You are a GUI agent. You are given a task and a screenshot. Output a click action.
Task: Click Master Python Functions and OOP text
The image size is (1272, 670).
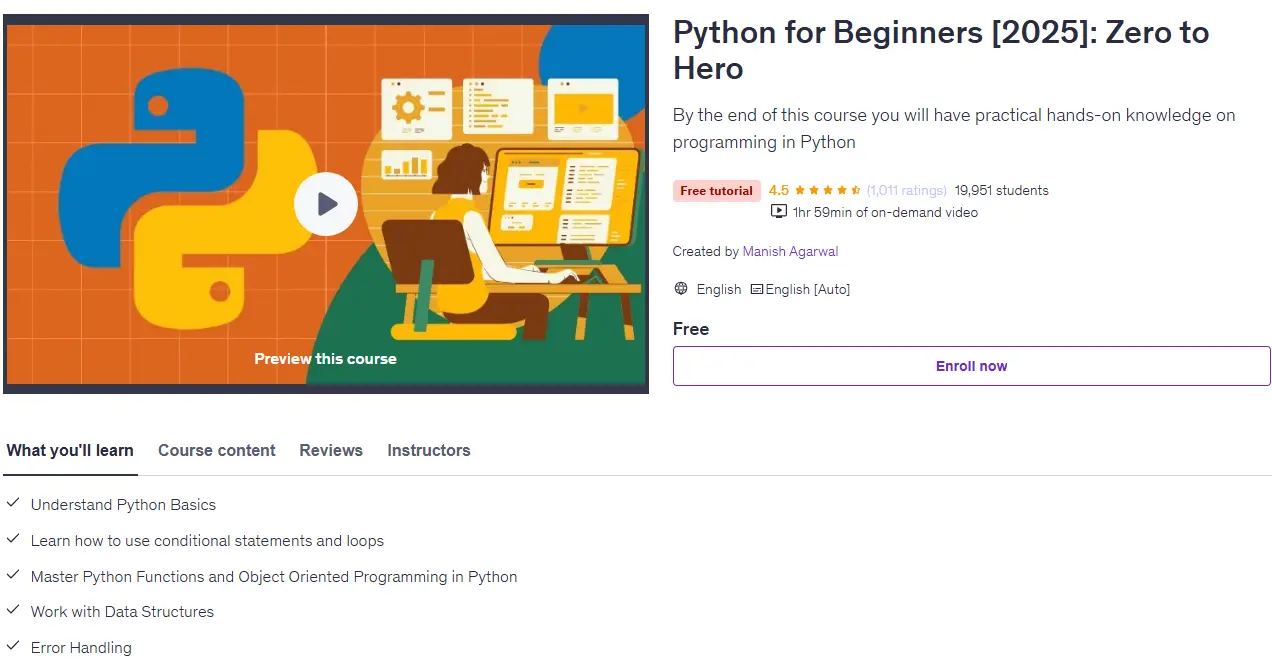274,577
